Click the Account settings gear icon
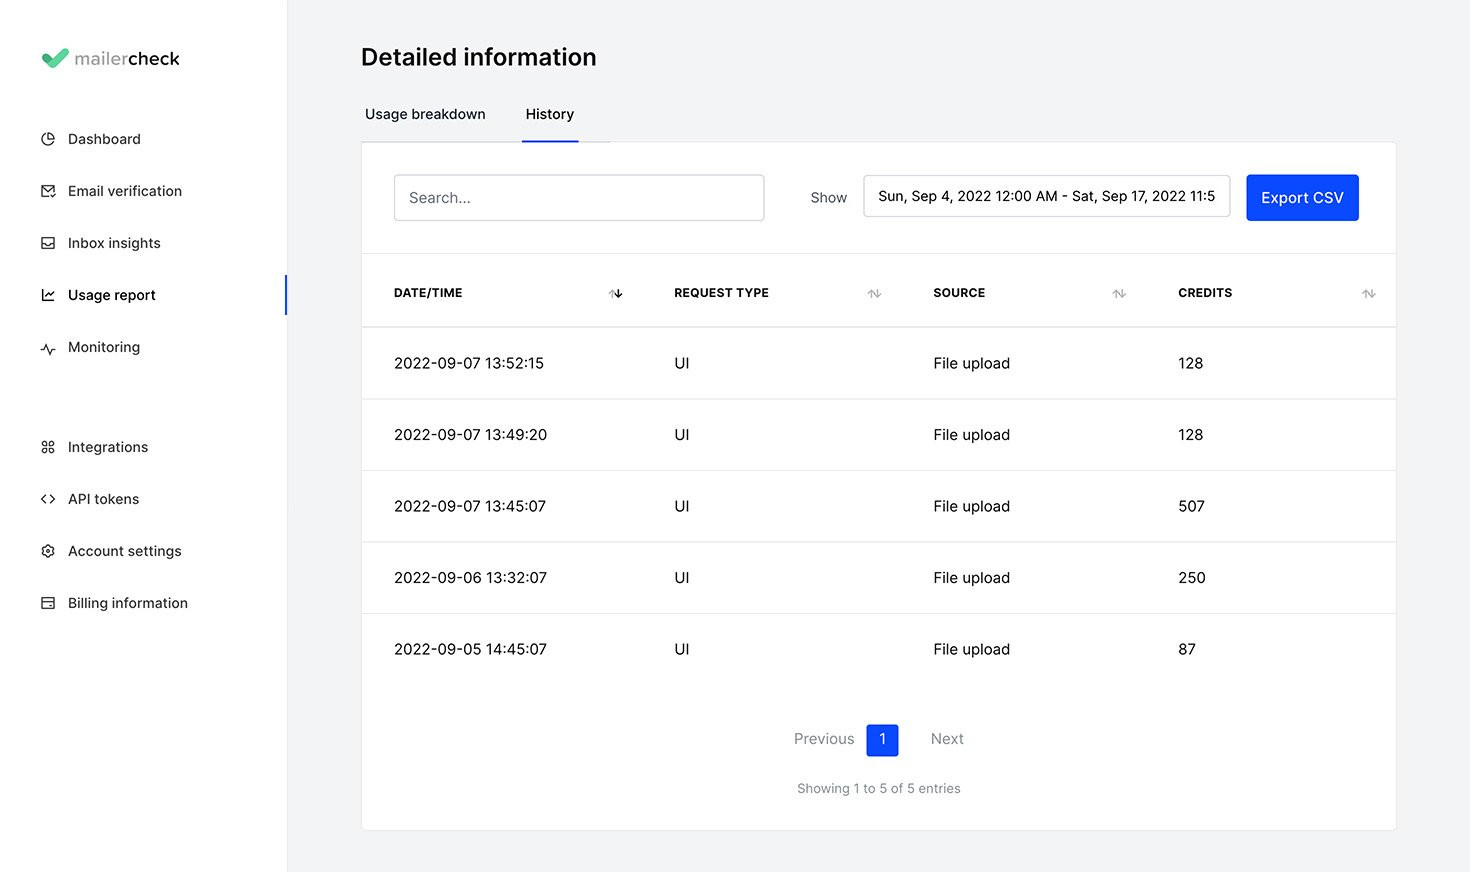The image size is (1470, 872). click(x=48, y=551)
